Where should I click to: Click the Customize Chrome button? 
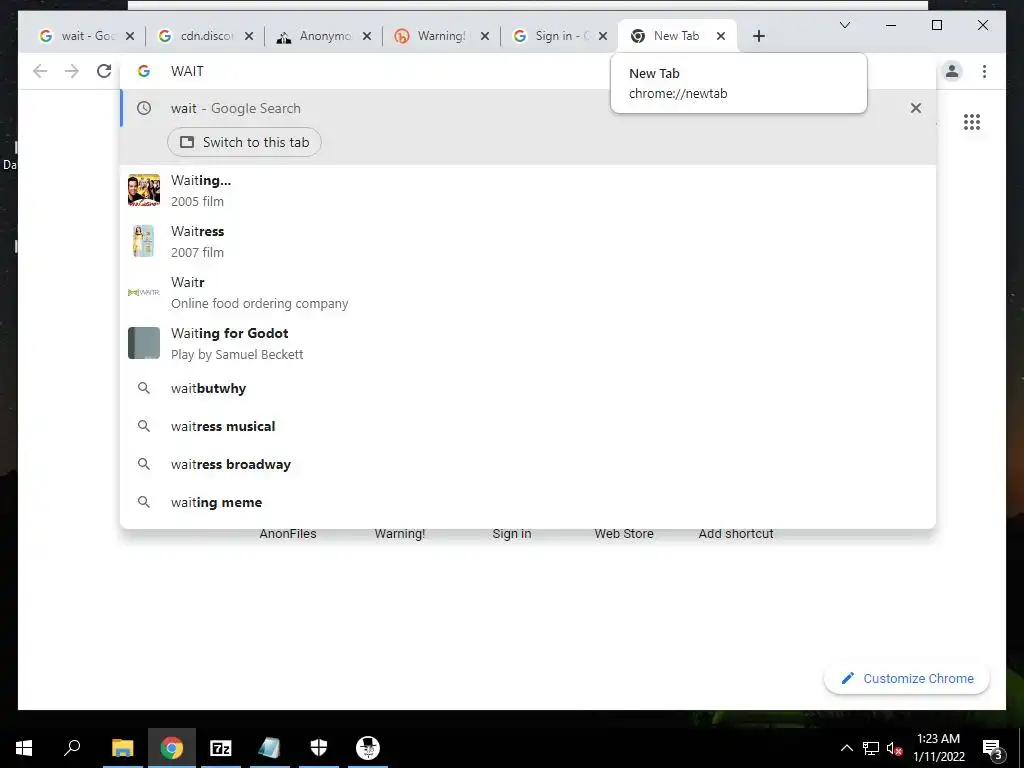coord(907,679)
